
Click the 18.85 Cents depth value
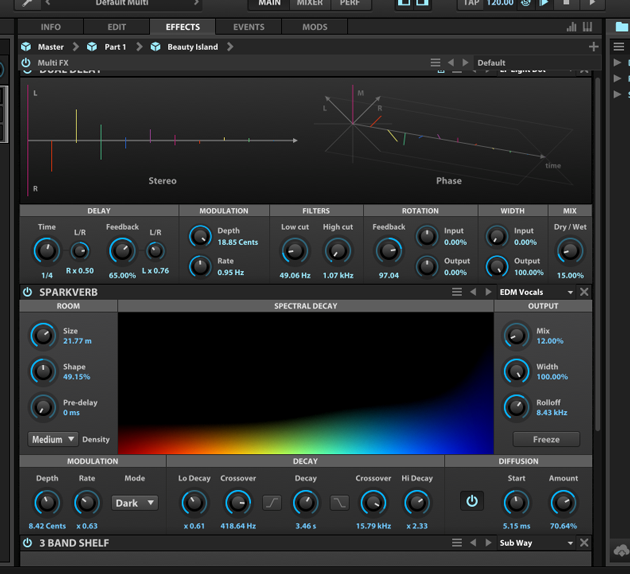pos(237,242)
